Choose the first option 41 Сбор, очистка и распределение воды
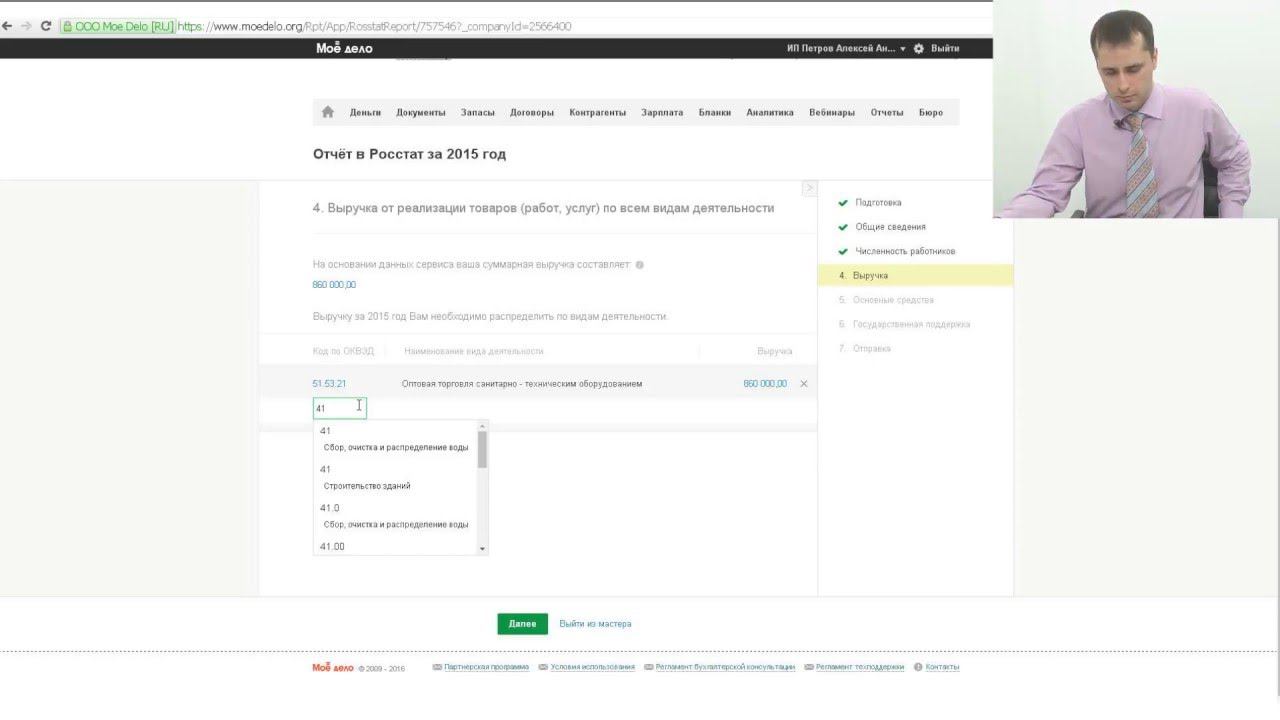The height and width of the screenshot is (720, 1280). (396, 439)
